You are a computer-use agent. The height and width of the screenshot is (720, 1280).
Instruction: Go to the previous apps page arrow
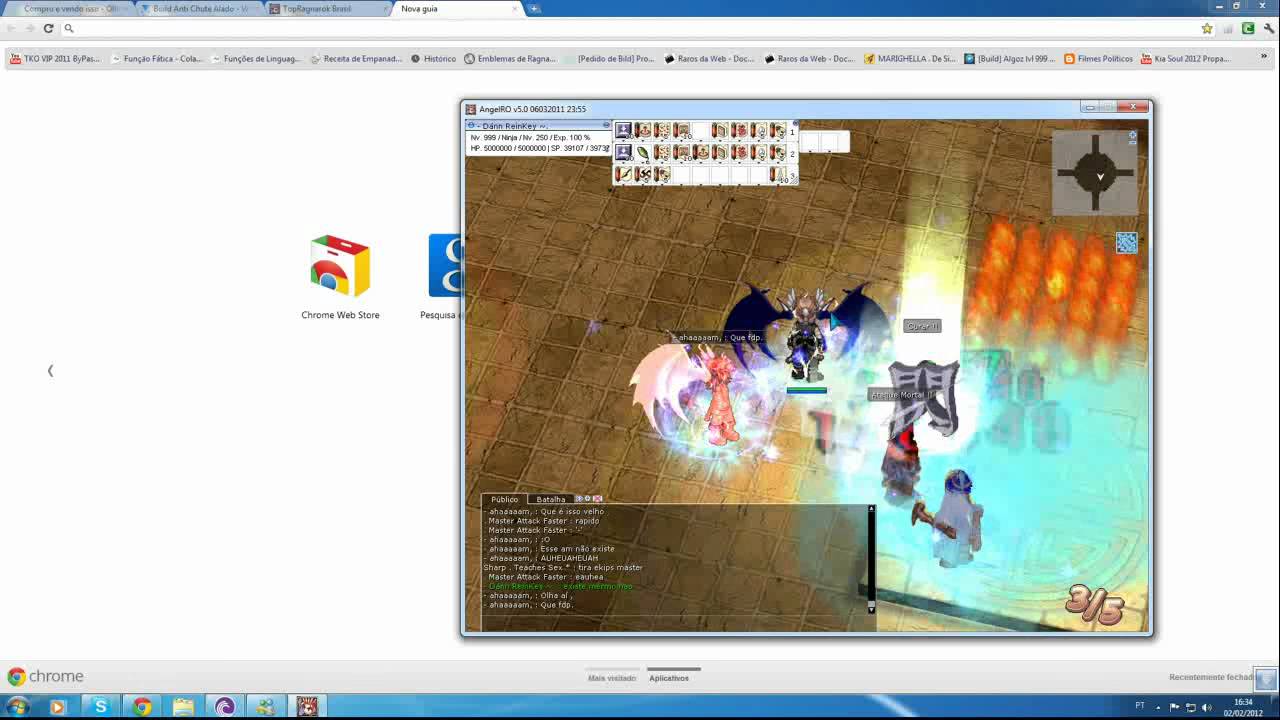click(x=50, y=371)
